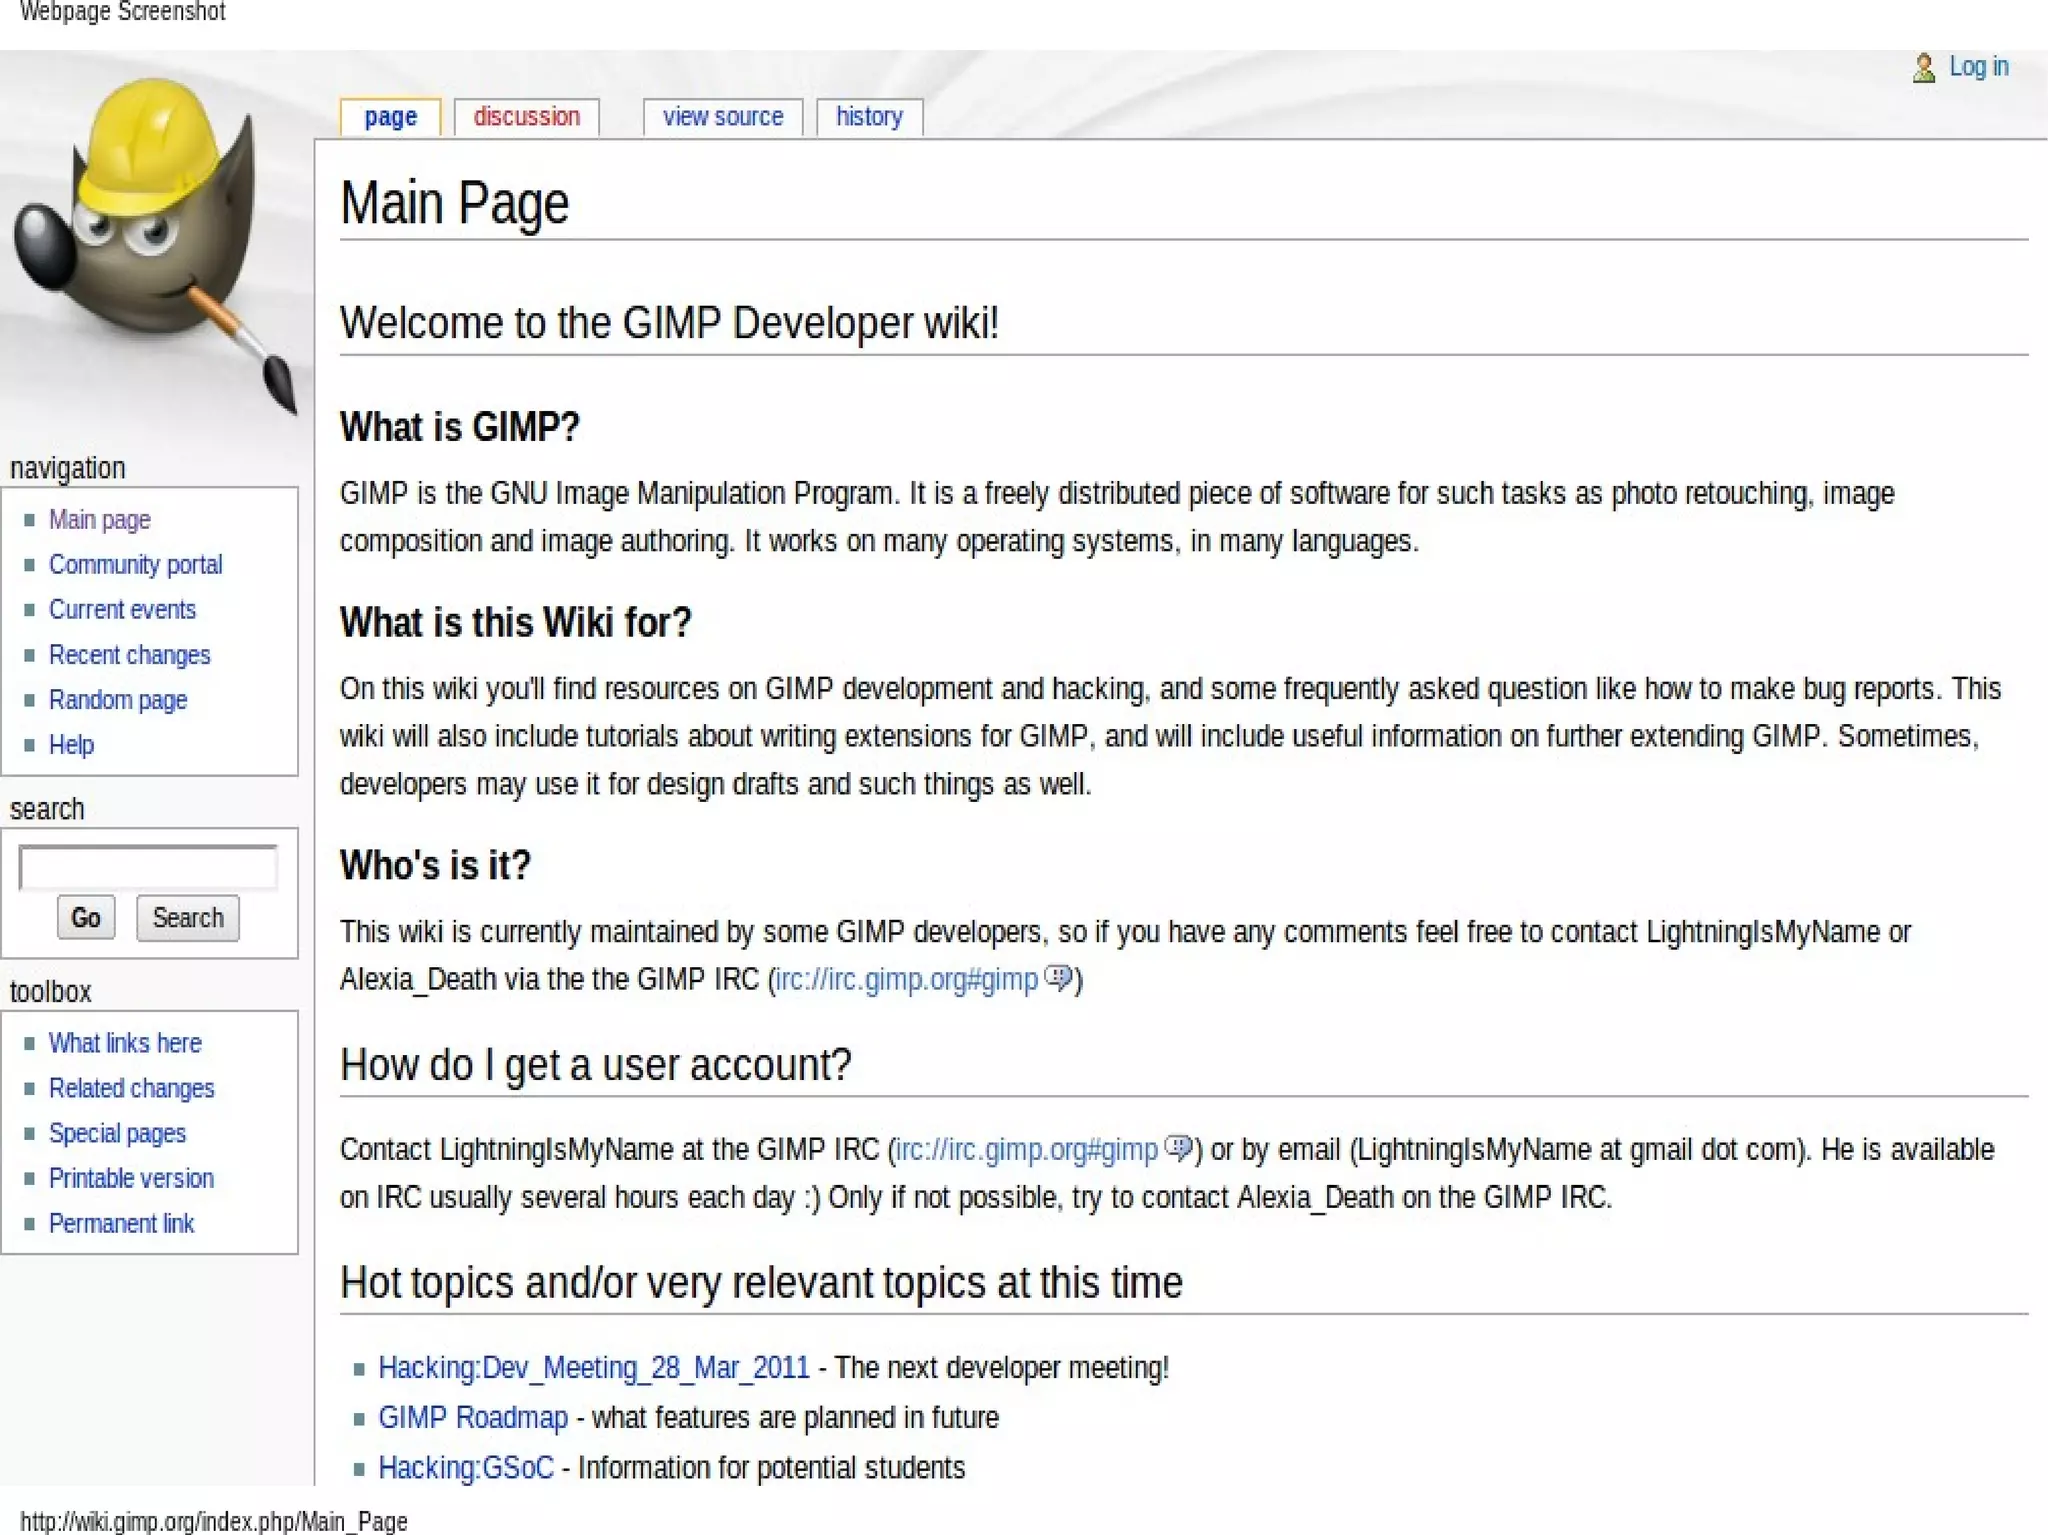Open the Hacking:Dev_Meeting_28_Mar_2011 link
Image resolution: width=2048 pixels, height=1535 pixels.
[x=593, y=1367]
